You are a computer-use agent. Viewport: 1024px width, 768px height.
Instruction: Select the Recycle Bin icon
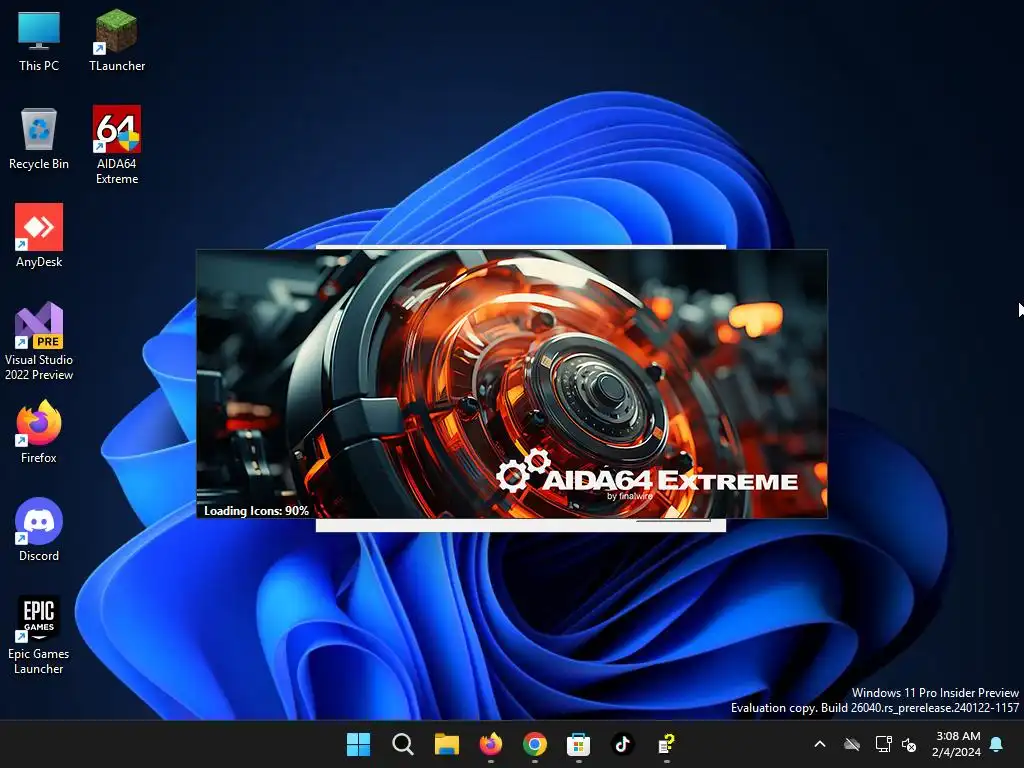pos(39,138)
